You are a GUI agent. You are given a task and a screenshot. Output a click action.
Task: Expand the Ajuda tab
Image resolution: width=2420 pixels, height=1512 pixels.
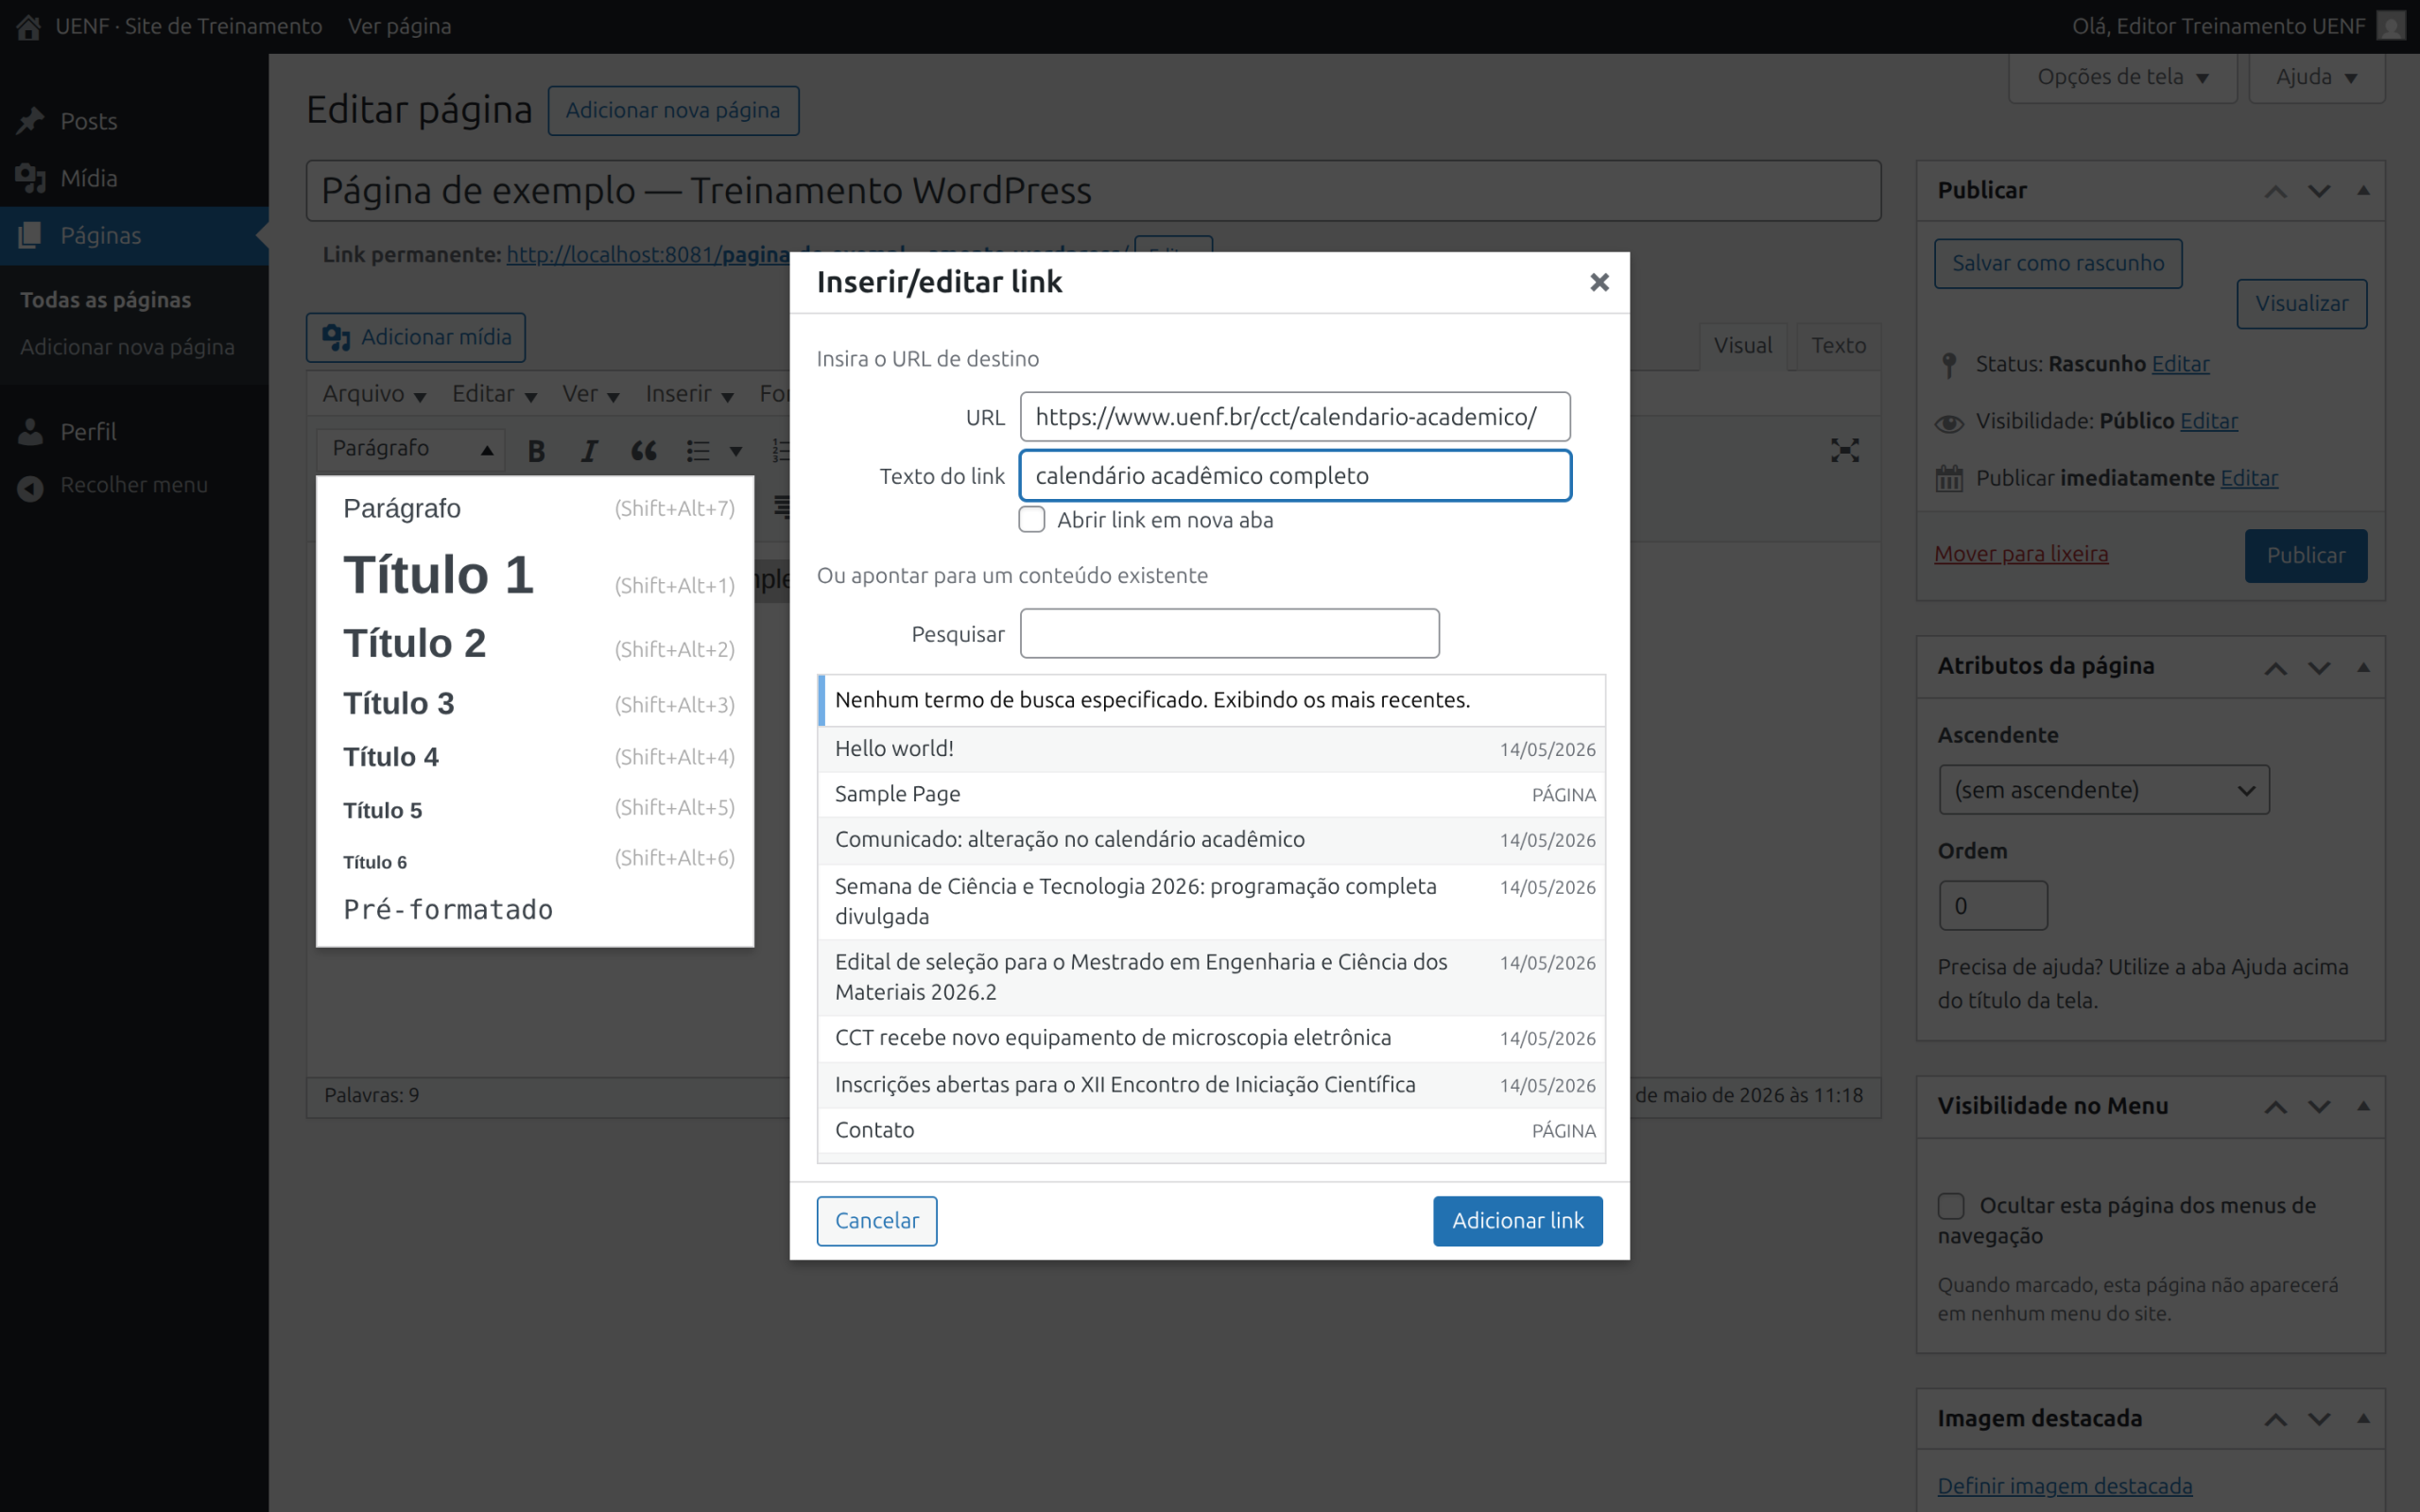(x=2316, y=77)
